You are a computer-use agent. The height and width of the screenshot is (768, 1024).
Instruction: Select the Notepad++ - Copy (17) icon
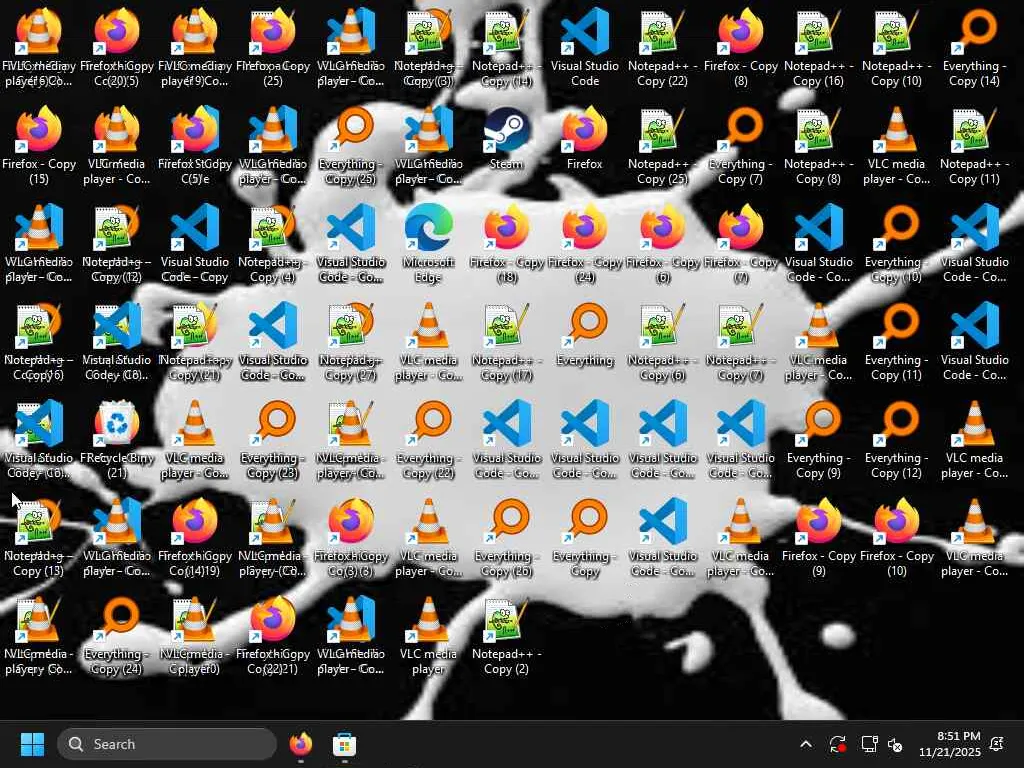506,342
